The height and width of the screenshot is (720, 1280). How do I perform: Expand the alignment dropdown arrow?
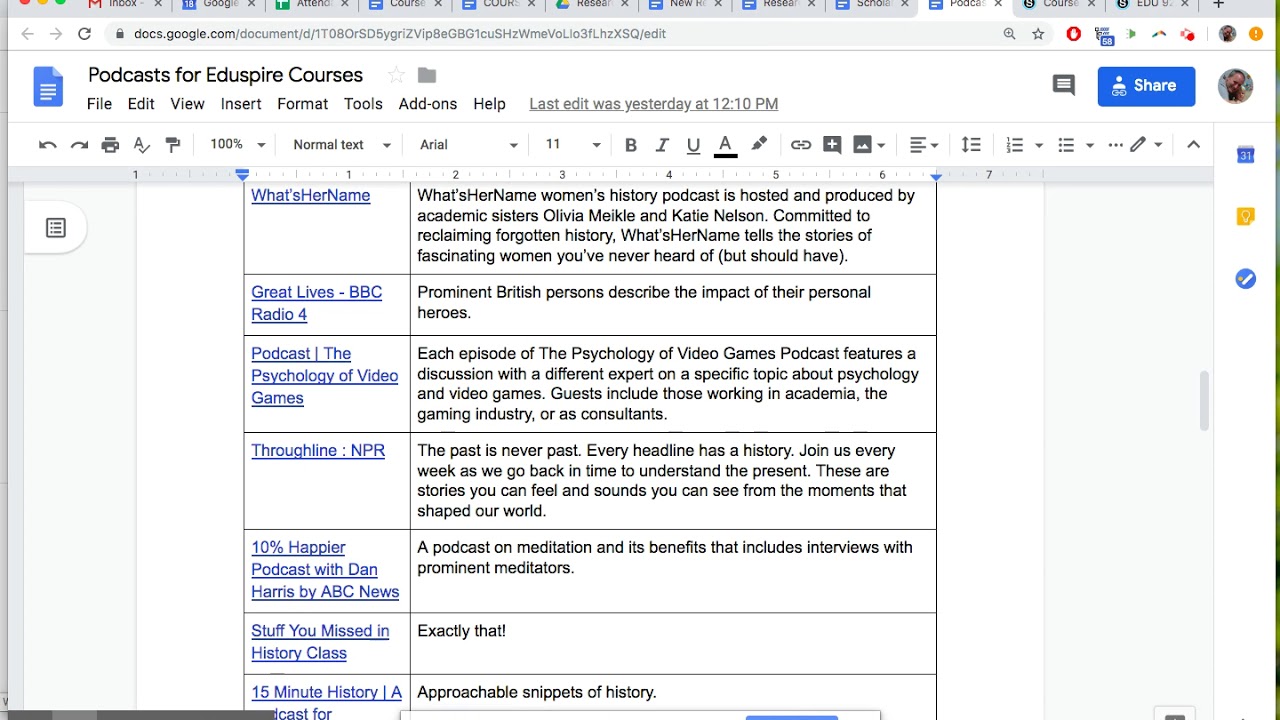935,145
